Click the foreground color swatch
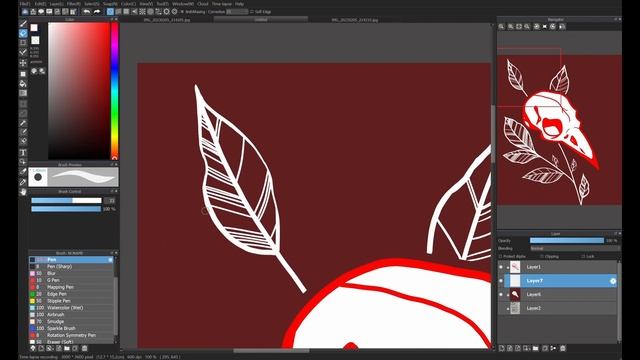Screen dimensions: 640x360 coord(34,28)
